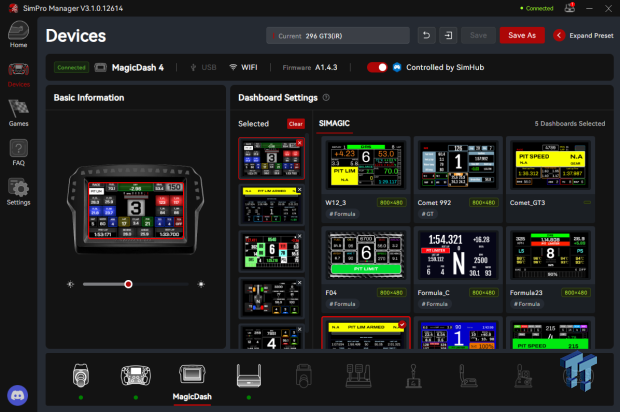This screenshot has width=620, height=412.
Task: Open the Home sidebar page
Action: [x=19, y=35]
